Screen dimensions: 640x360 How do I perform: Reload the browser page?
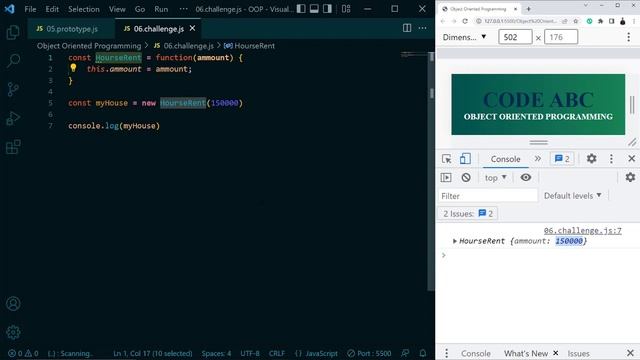point(465,21)
